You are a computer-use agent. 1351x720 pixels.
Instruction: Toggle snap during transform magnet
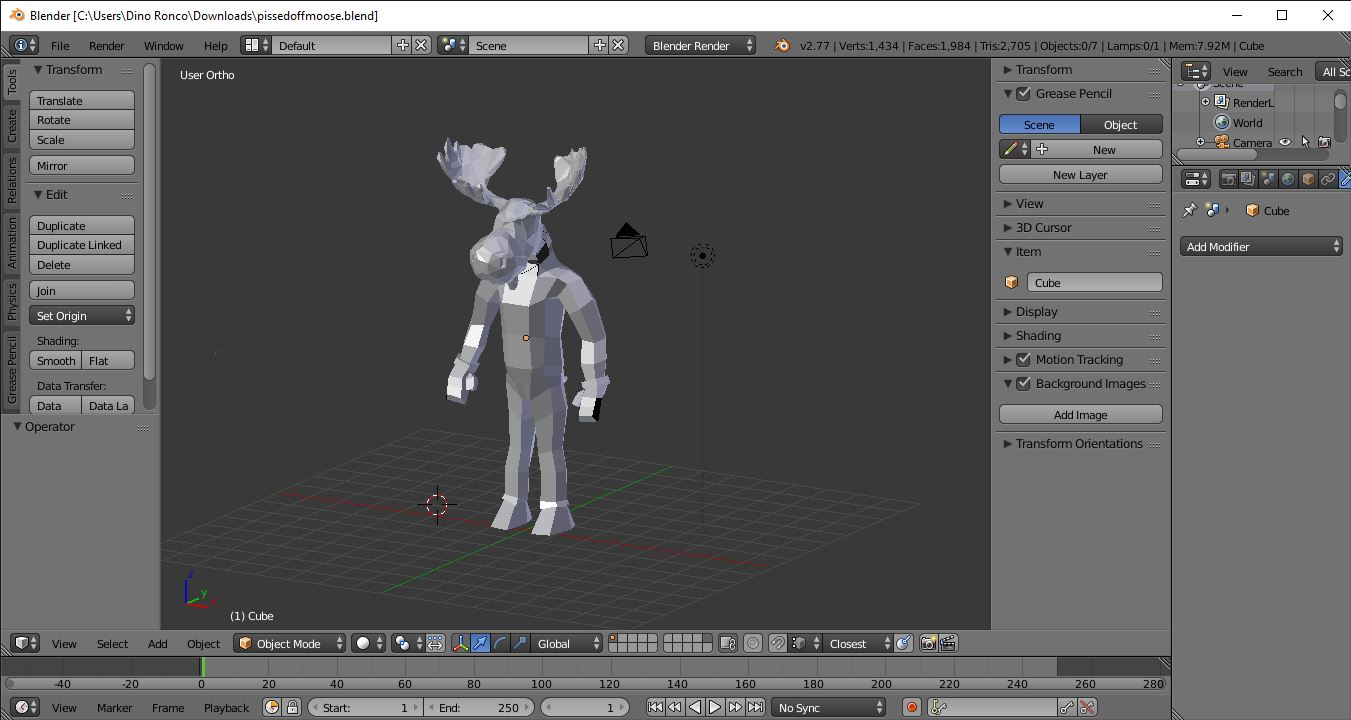tap(777, 643)
